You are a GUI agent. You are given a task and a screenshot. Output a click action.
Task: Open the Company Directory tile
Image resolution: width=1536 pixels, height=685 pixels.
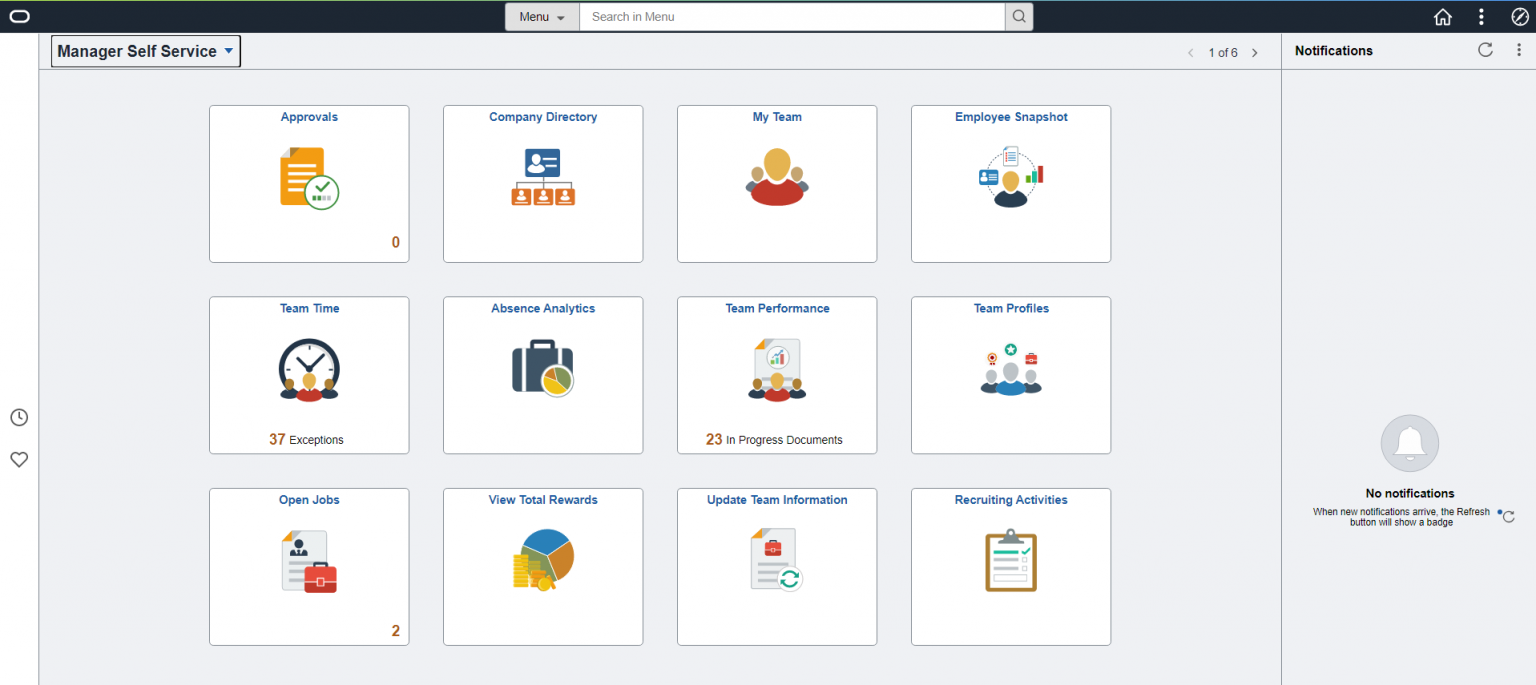542,183
